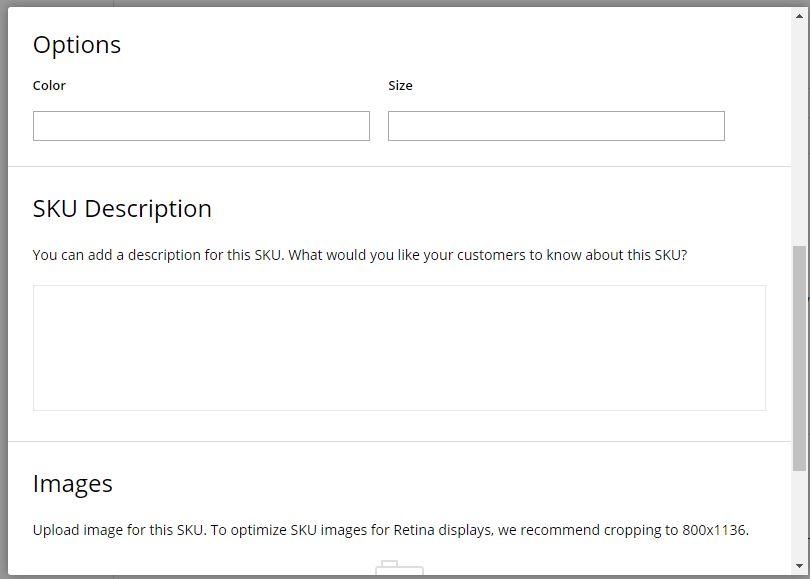The image size is (810, 579).
Task: Focus the Size option input field
Action: tap(556, 126)
